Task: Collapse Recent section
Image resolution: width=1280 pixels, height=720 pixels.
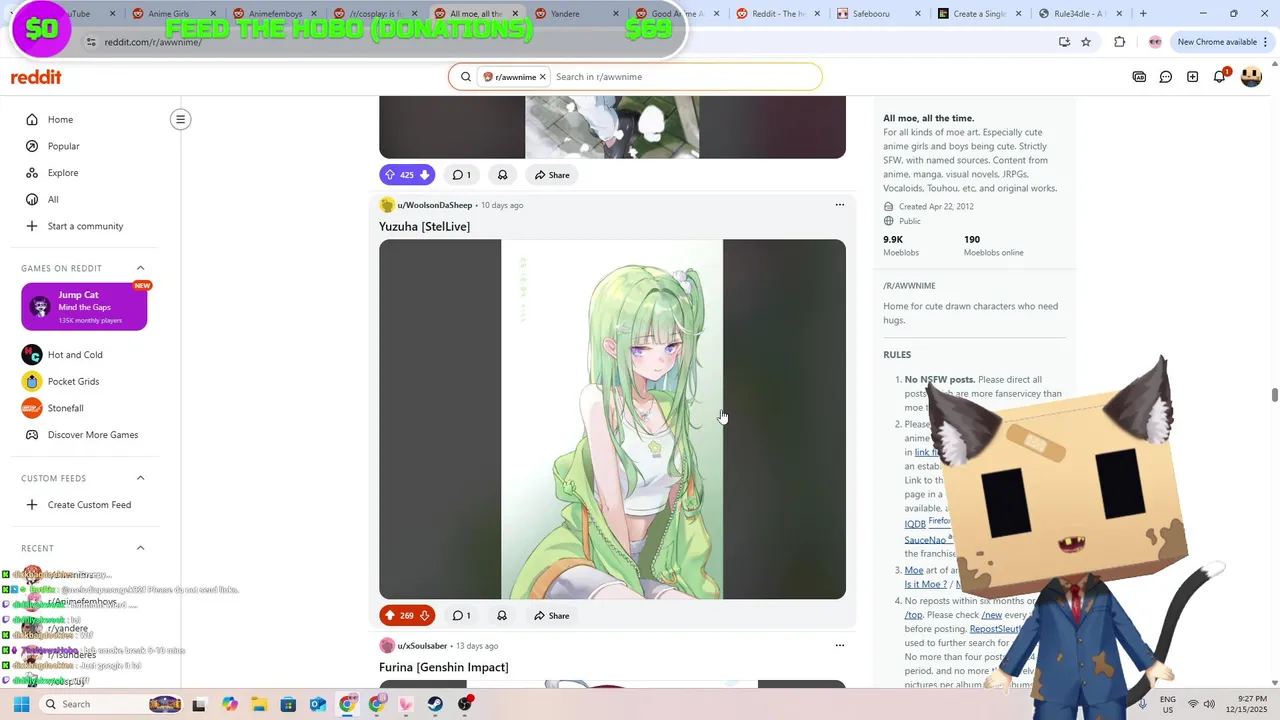Action: [x=140, y=548]
